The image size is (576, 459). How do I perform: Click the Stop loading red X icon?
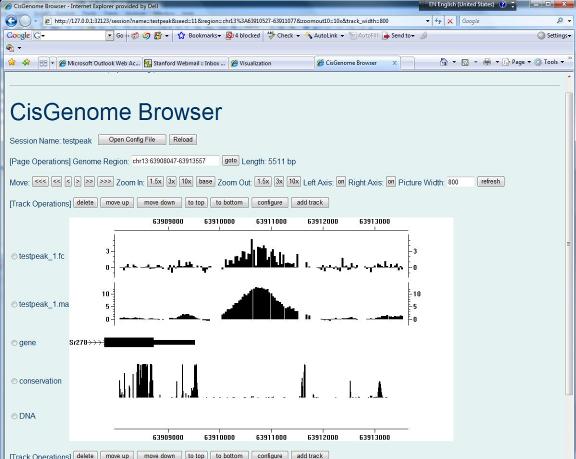450,21
